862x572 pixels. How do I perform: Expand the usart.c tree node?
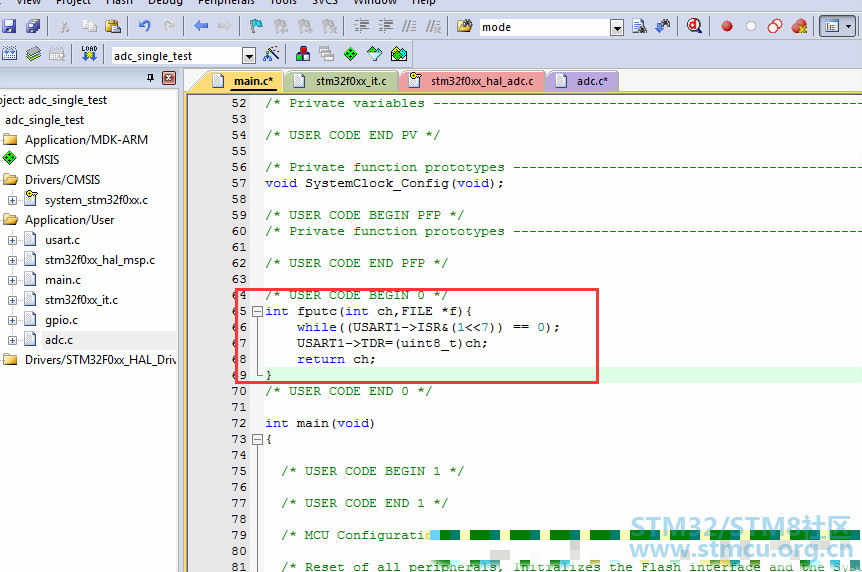(12, 240)
